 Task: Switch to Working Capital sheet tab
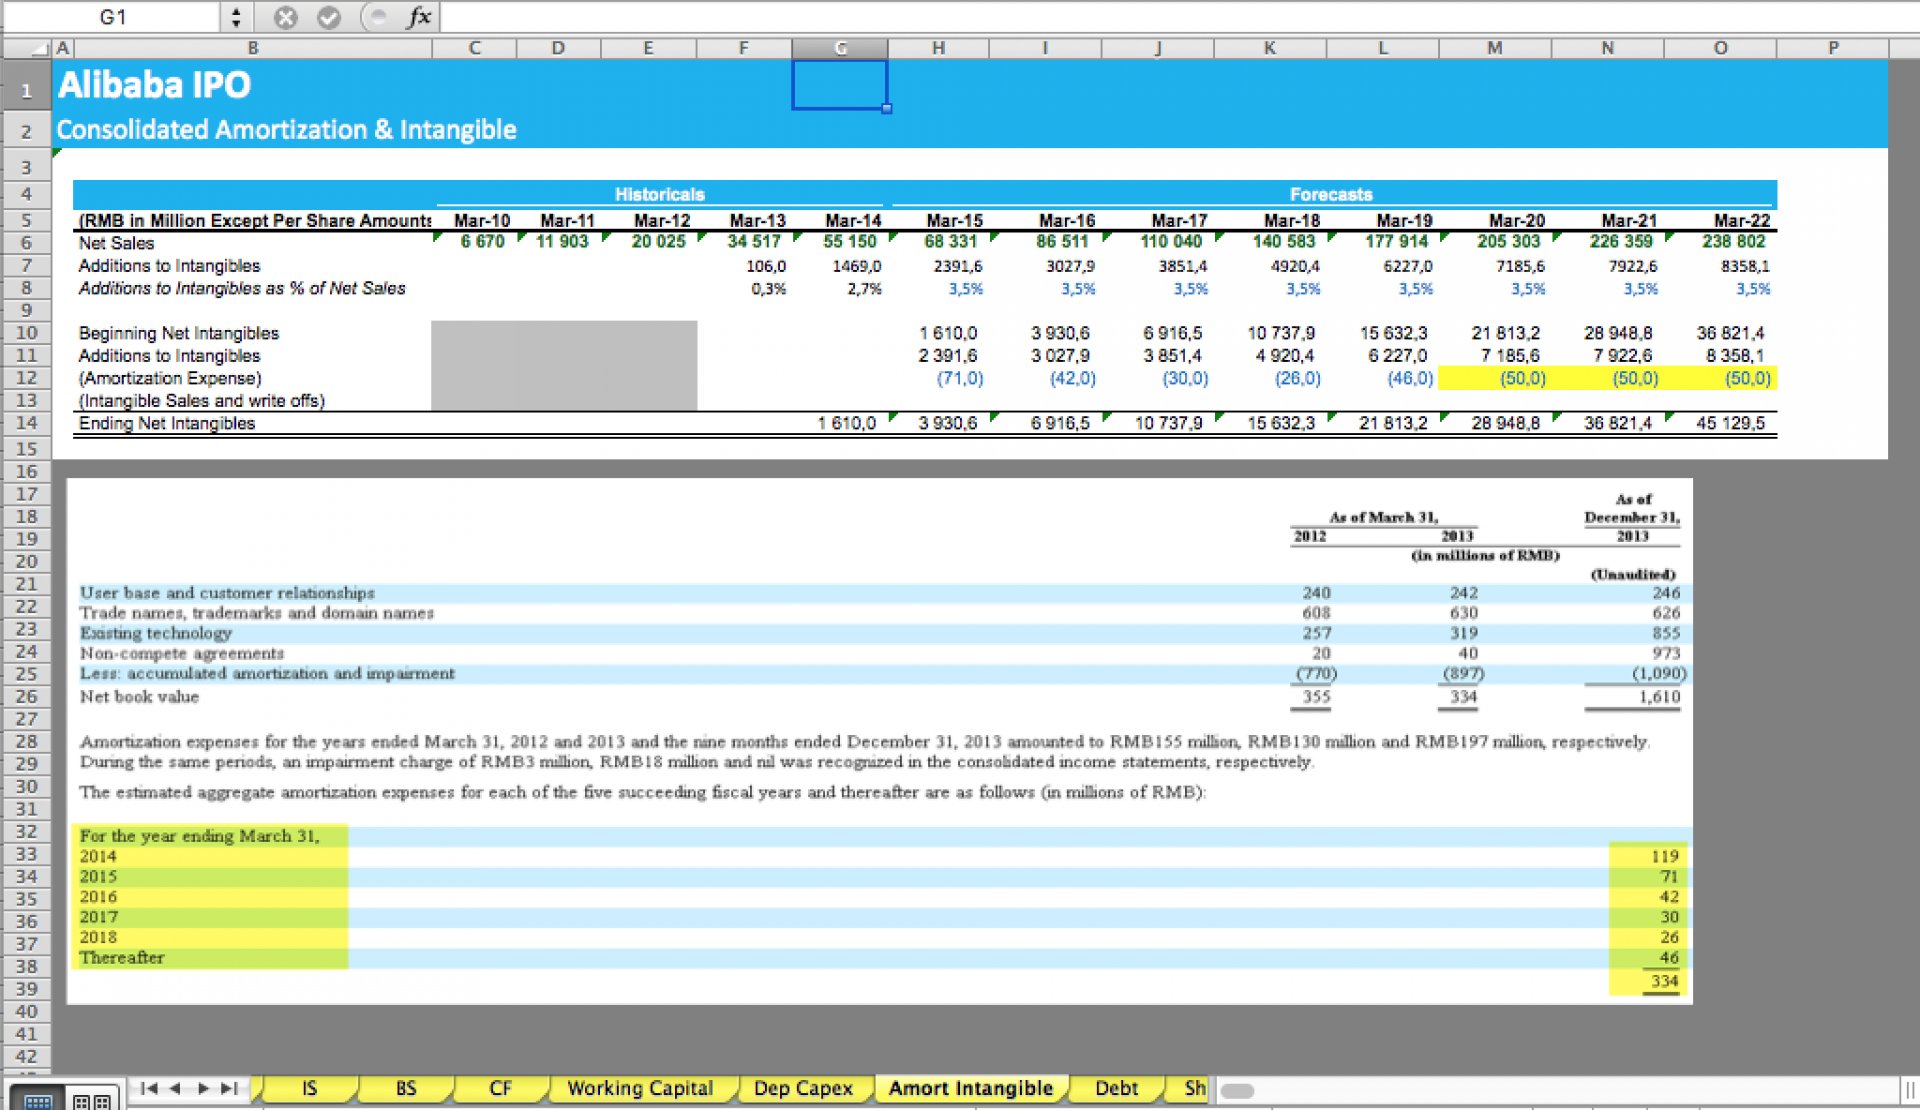pos(640,1088)
